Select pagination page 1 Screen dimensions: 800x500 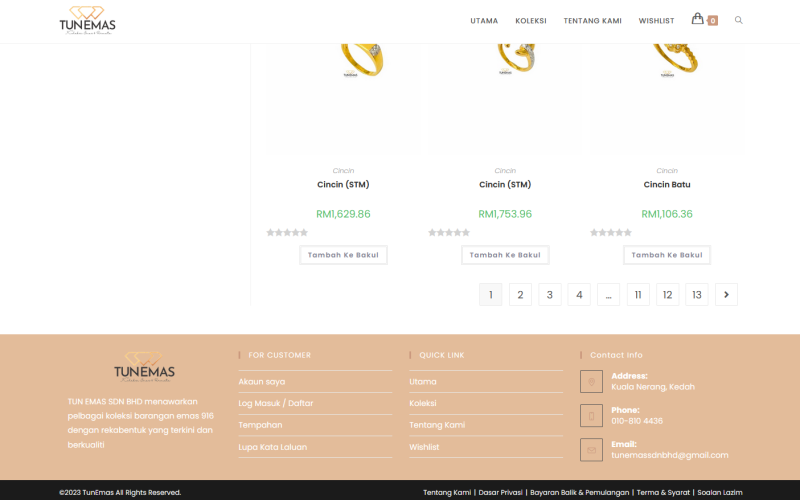490,294
